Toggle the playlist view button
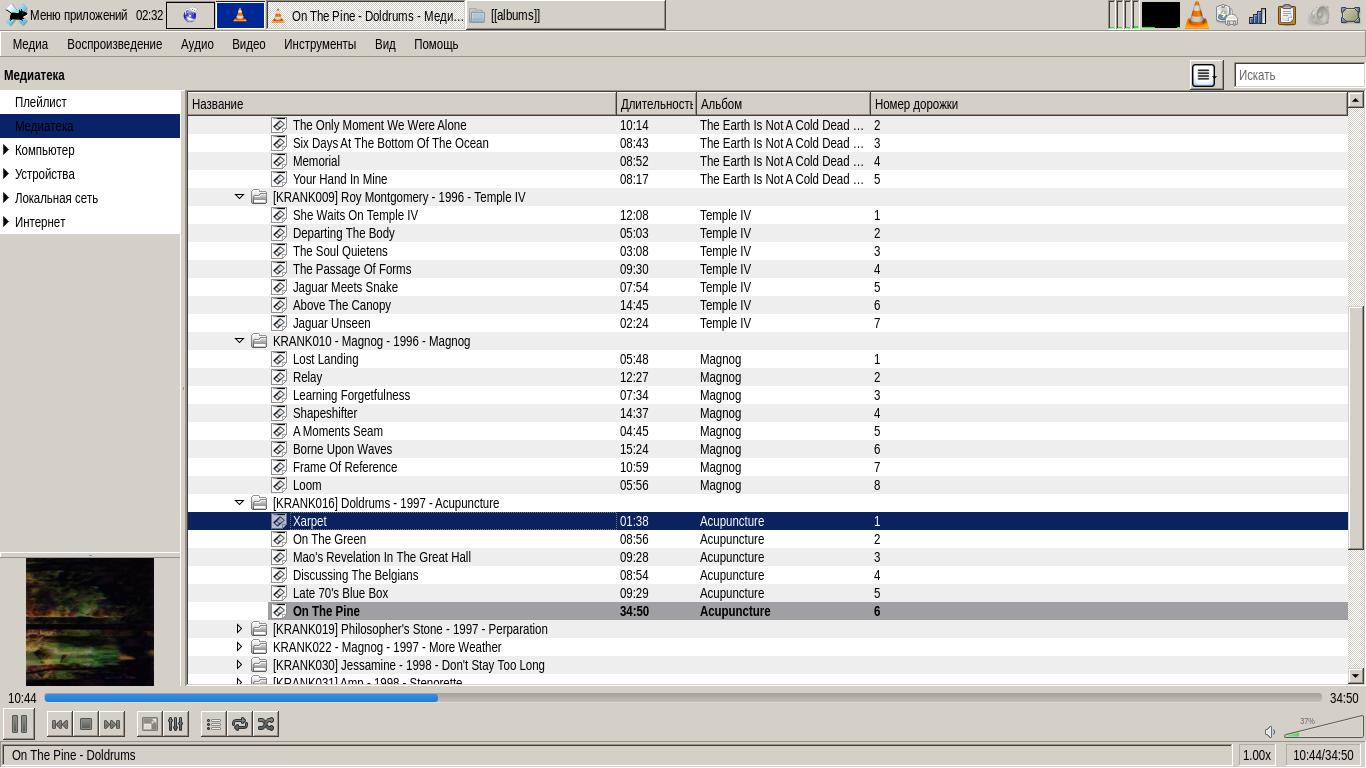The height and width of the screenshot is (768, 1366). click(x=214, y=724)
